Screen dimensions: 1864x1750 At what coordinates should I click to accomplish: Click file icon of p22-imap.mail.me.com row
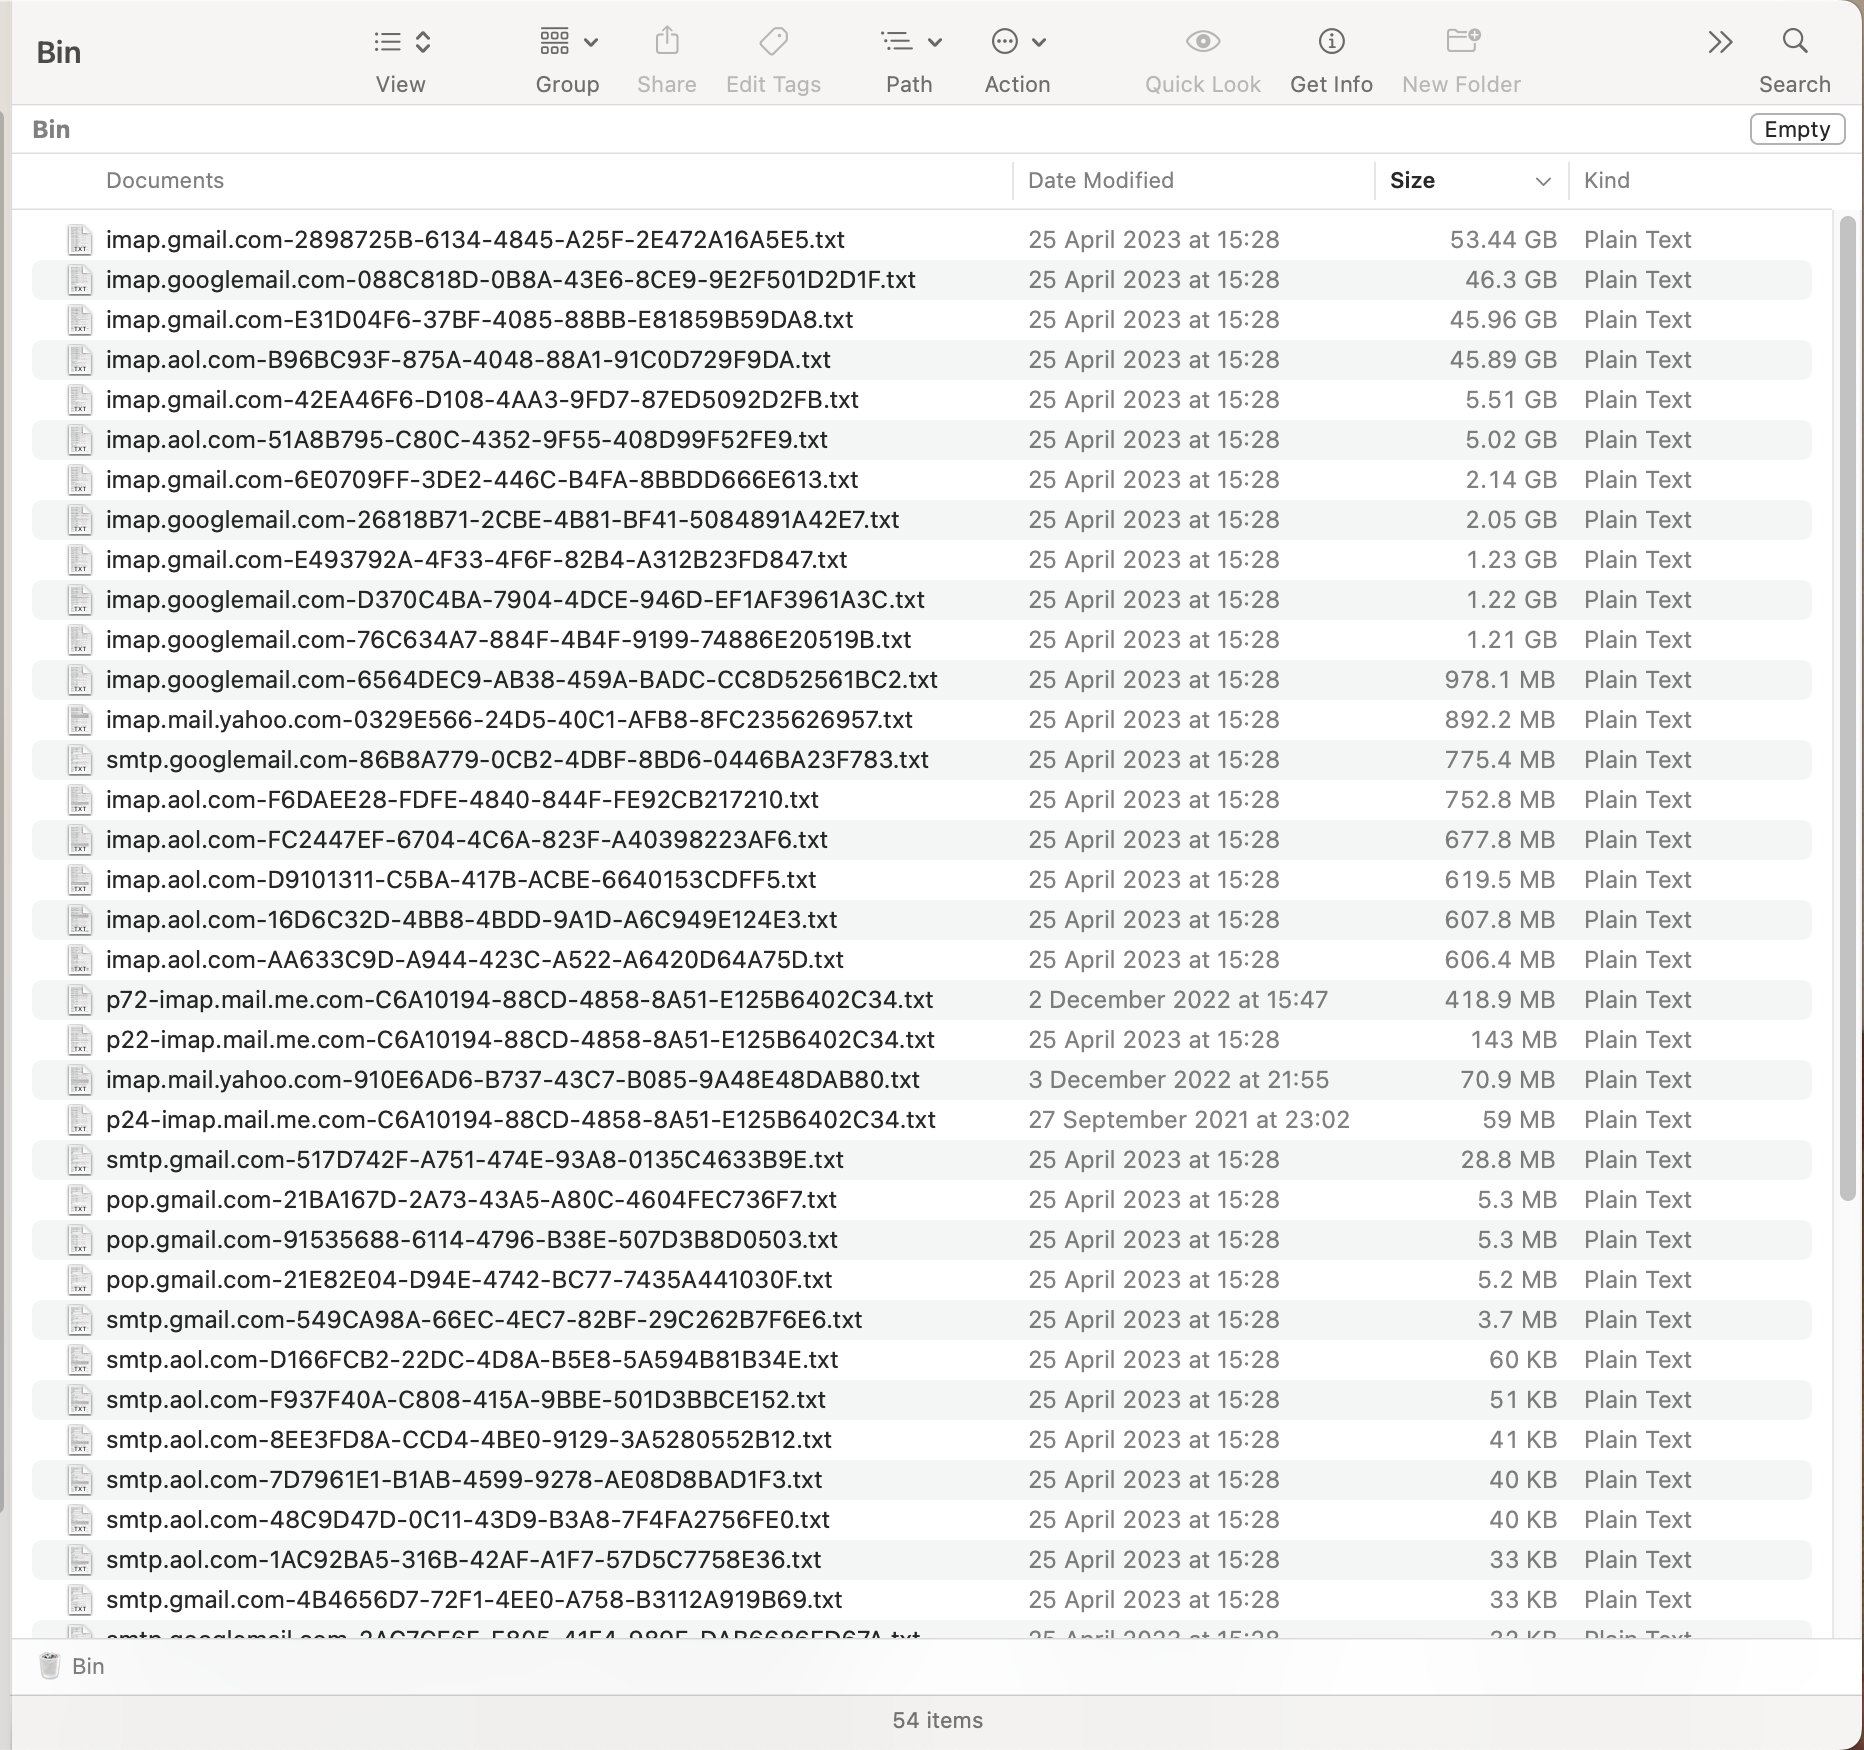(80, 1040)
